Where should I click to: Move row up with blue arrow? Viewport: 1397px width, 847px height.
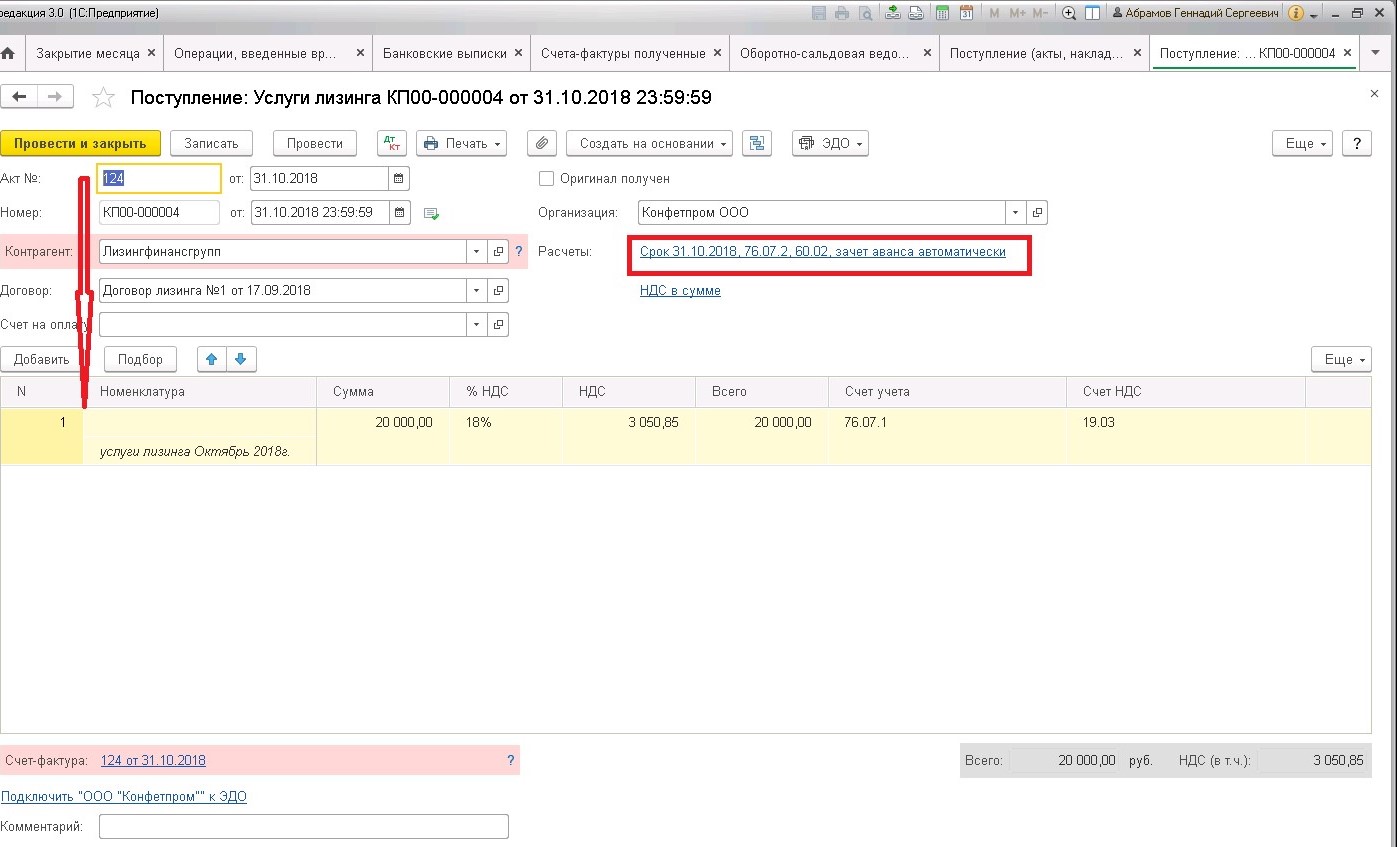(211, 359)
